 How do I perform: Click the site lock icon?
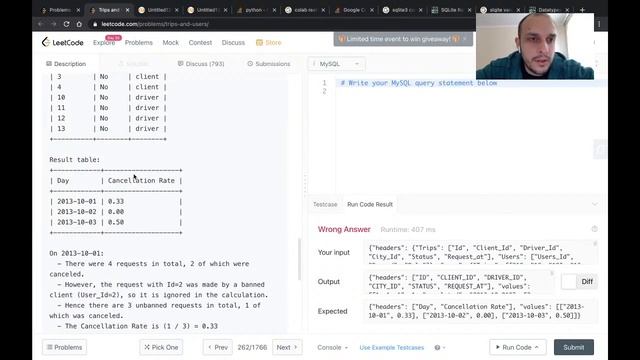pos(95,24)
